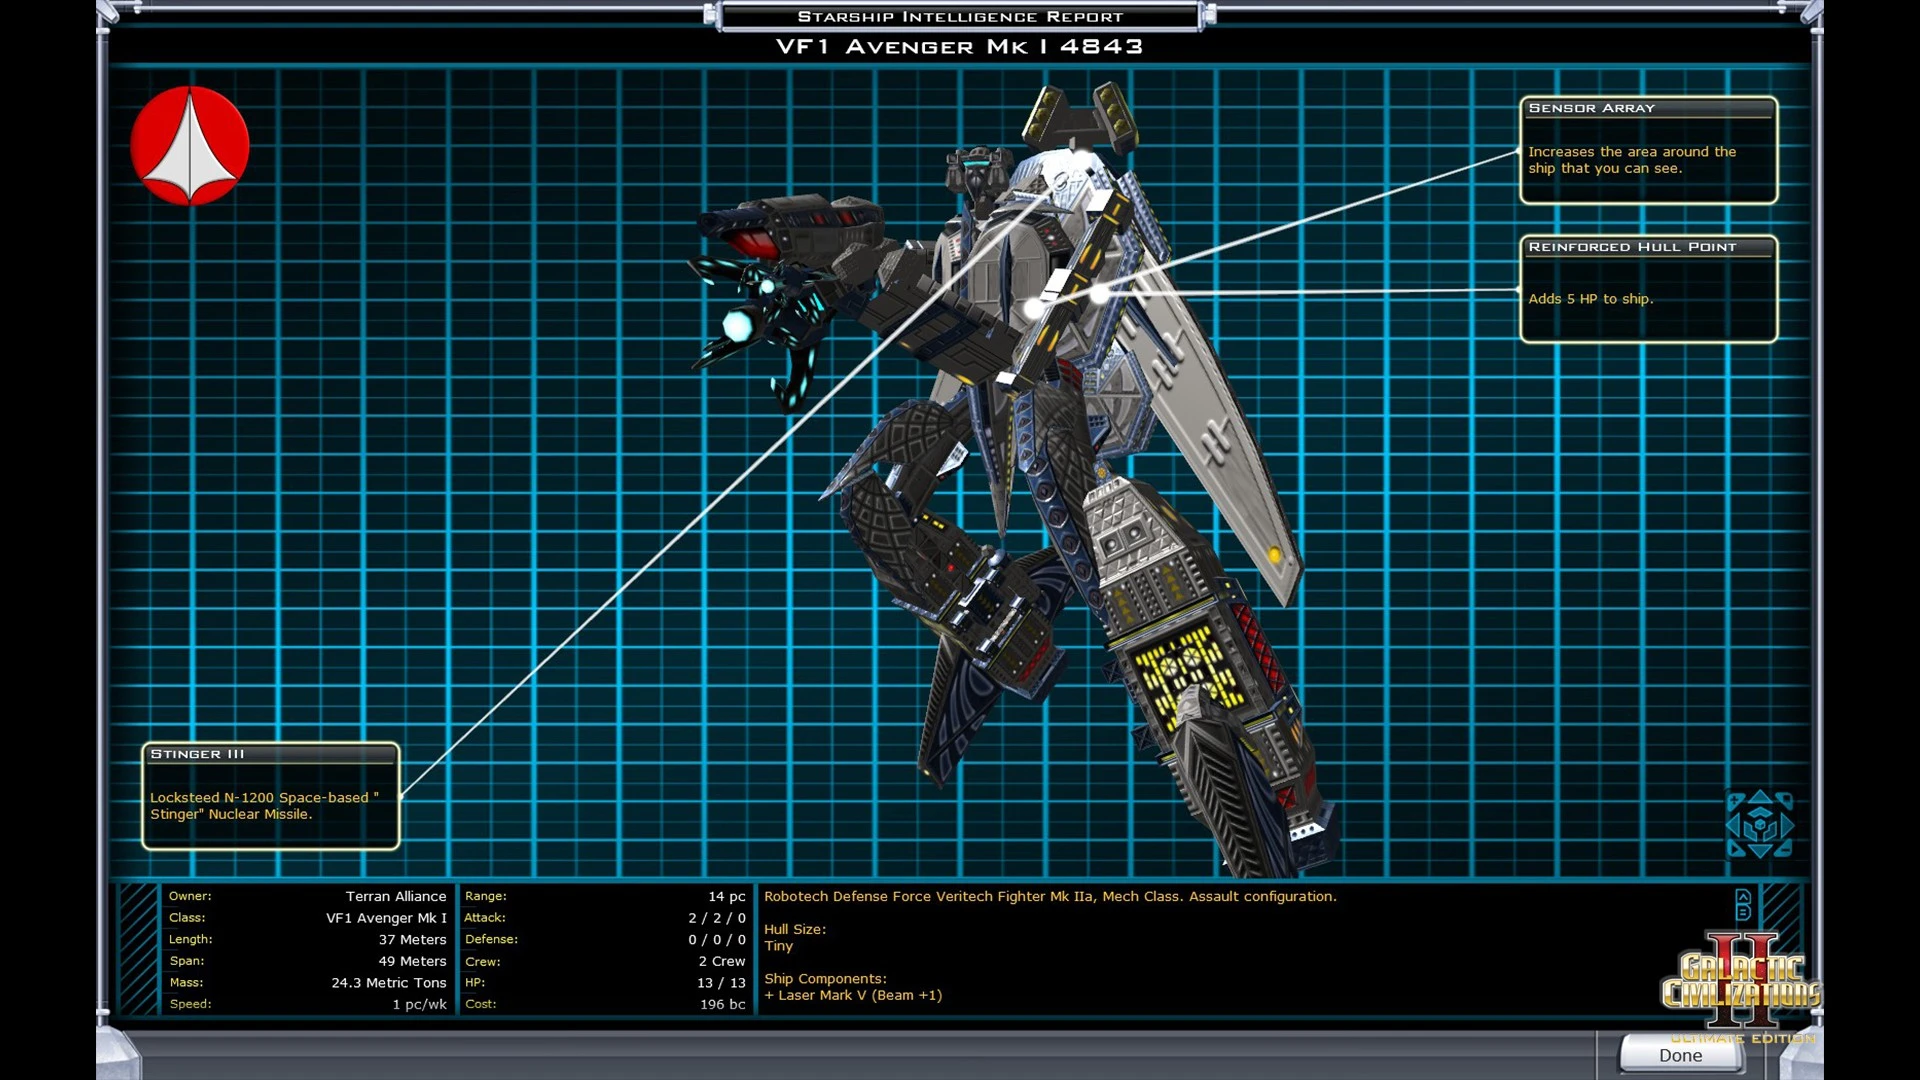Click the Laser Mark V component text
The height and width of the screenshot is (1080, 1920).
pos(853,996)
